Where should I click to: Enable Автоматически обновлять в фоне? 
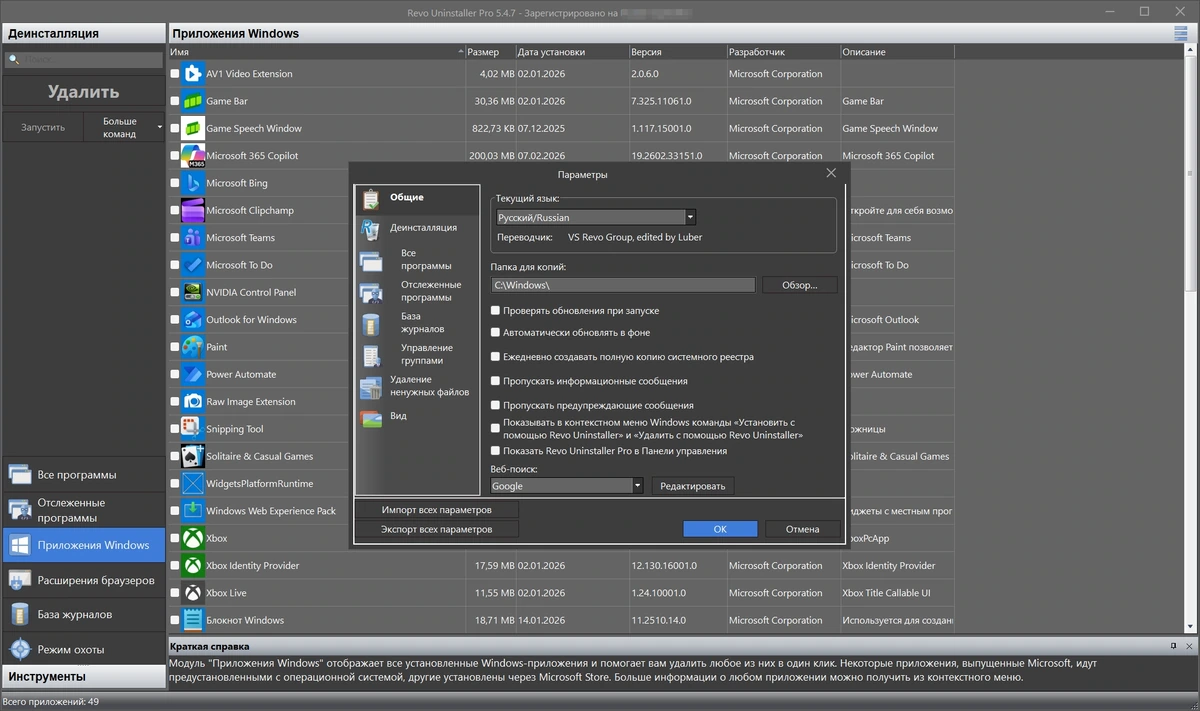coord(495,332)
